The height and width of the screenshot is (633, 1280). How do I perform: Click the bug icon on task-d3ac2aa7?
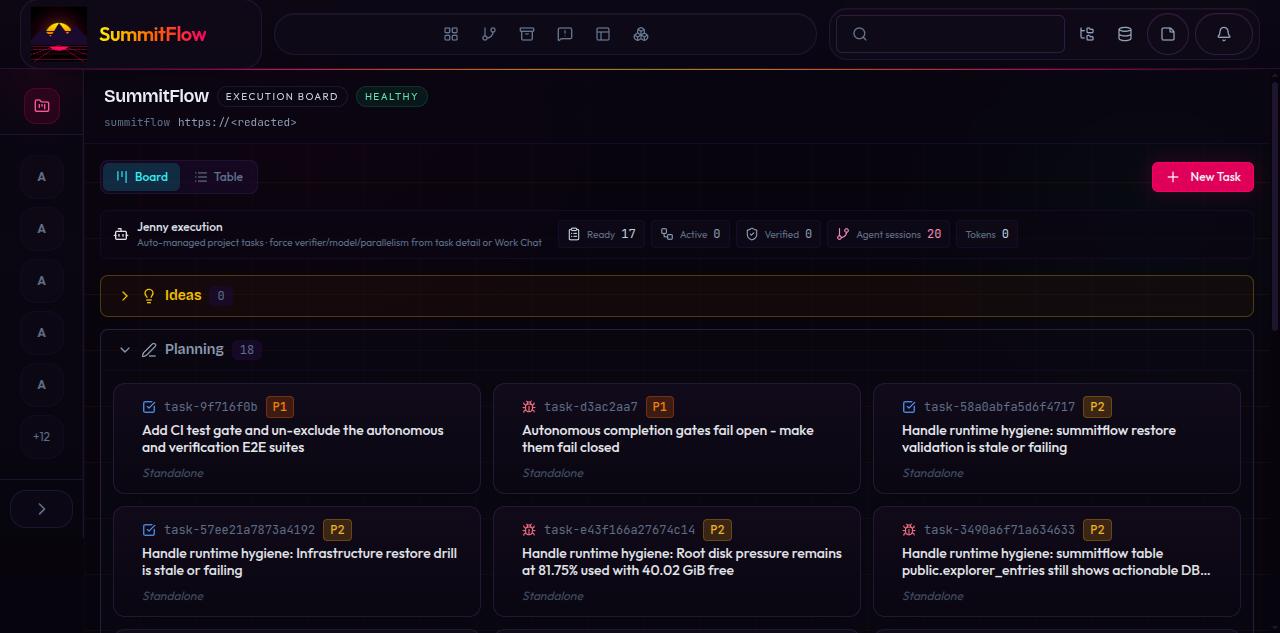click(530, 407)
